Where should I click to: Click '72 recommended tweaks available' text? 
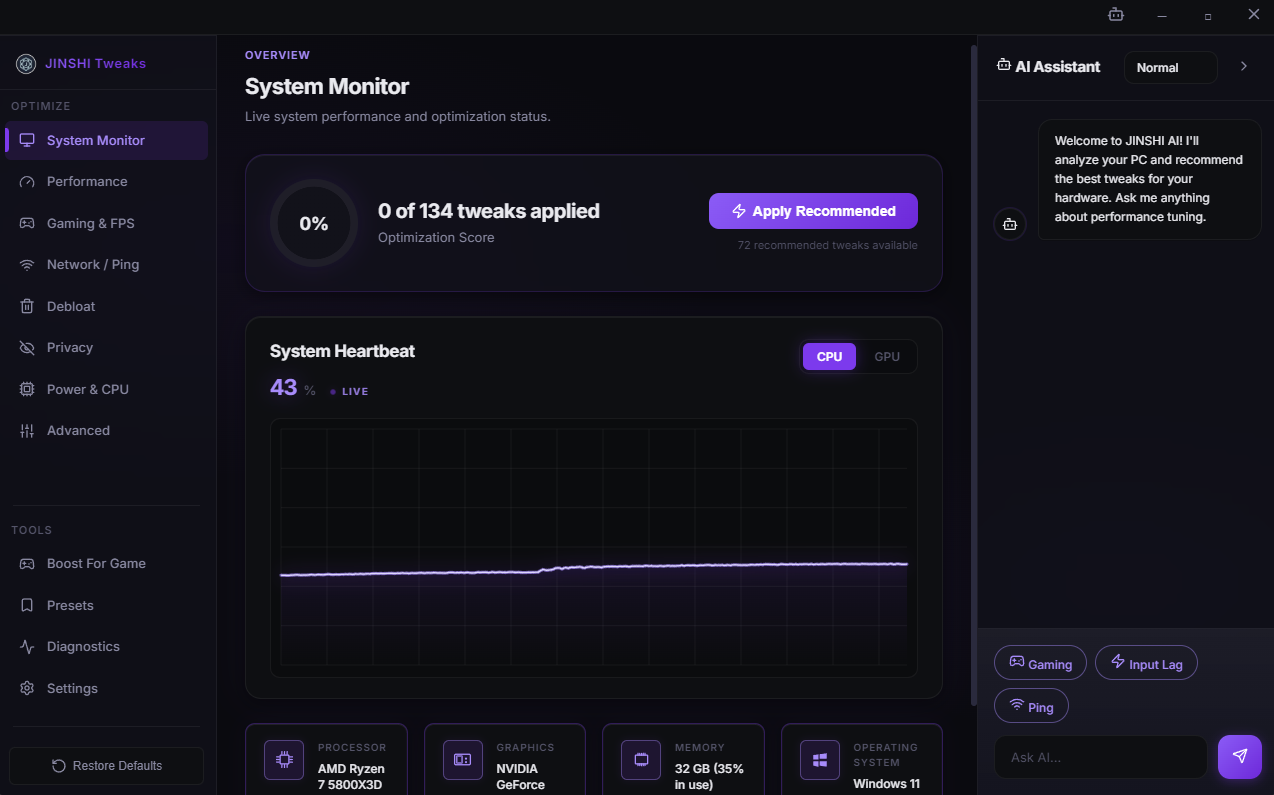(827, 245)
